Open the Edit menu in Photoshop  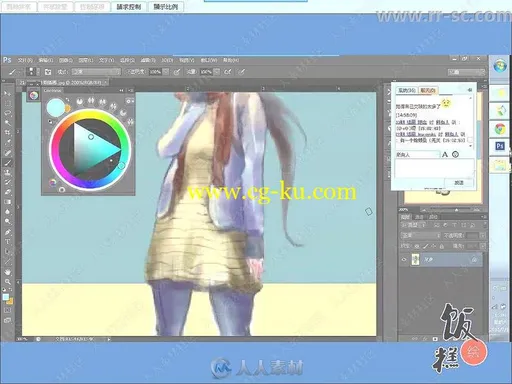[46, 60]
